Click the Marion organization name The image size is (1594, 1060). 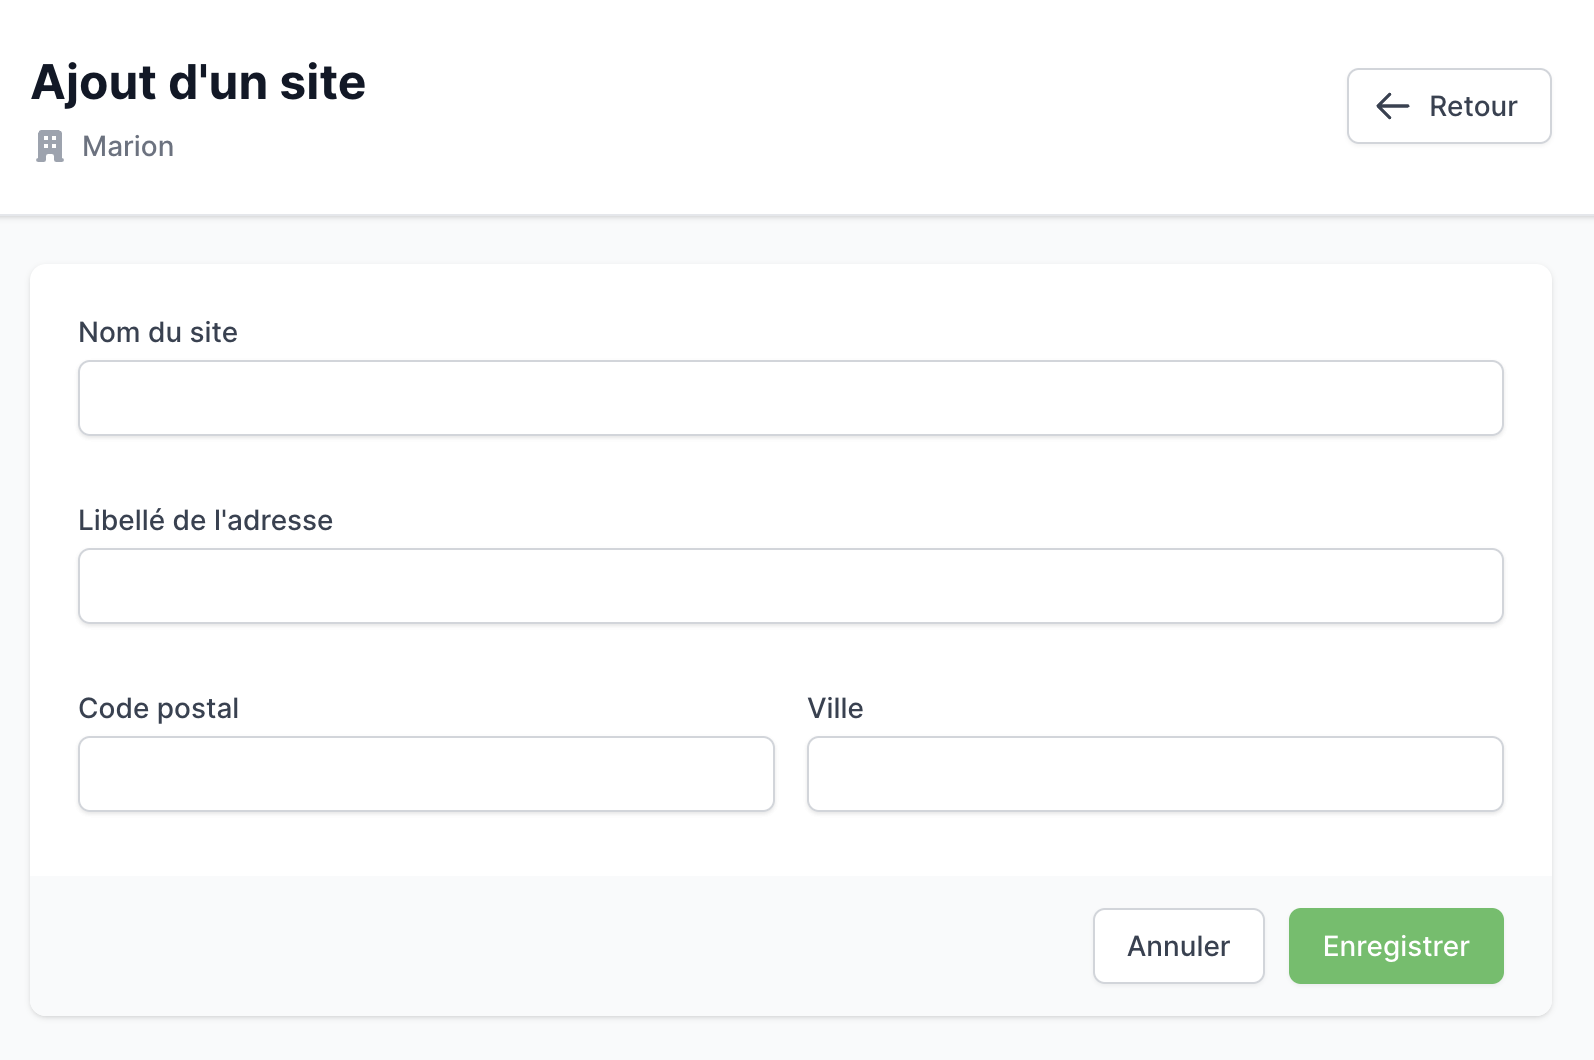click(128, 146)
